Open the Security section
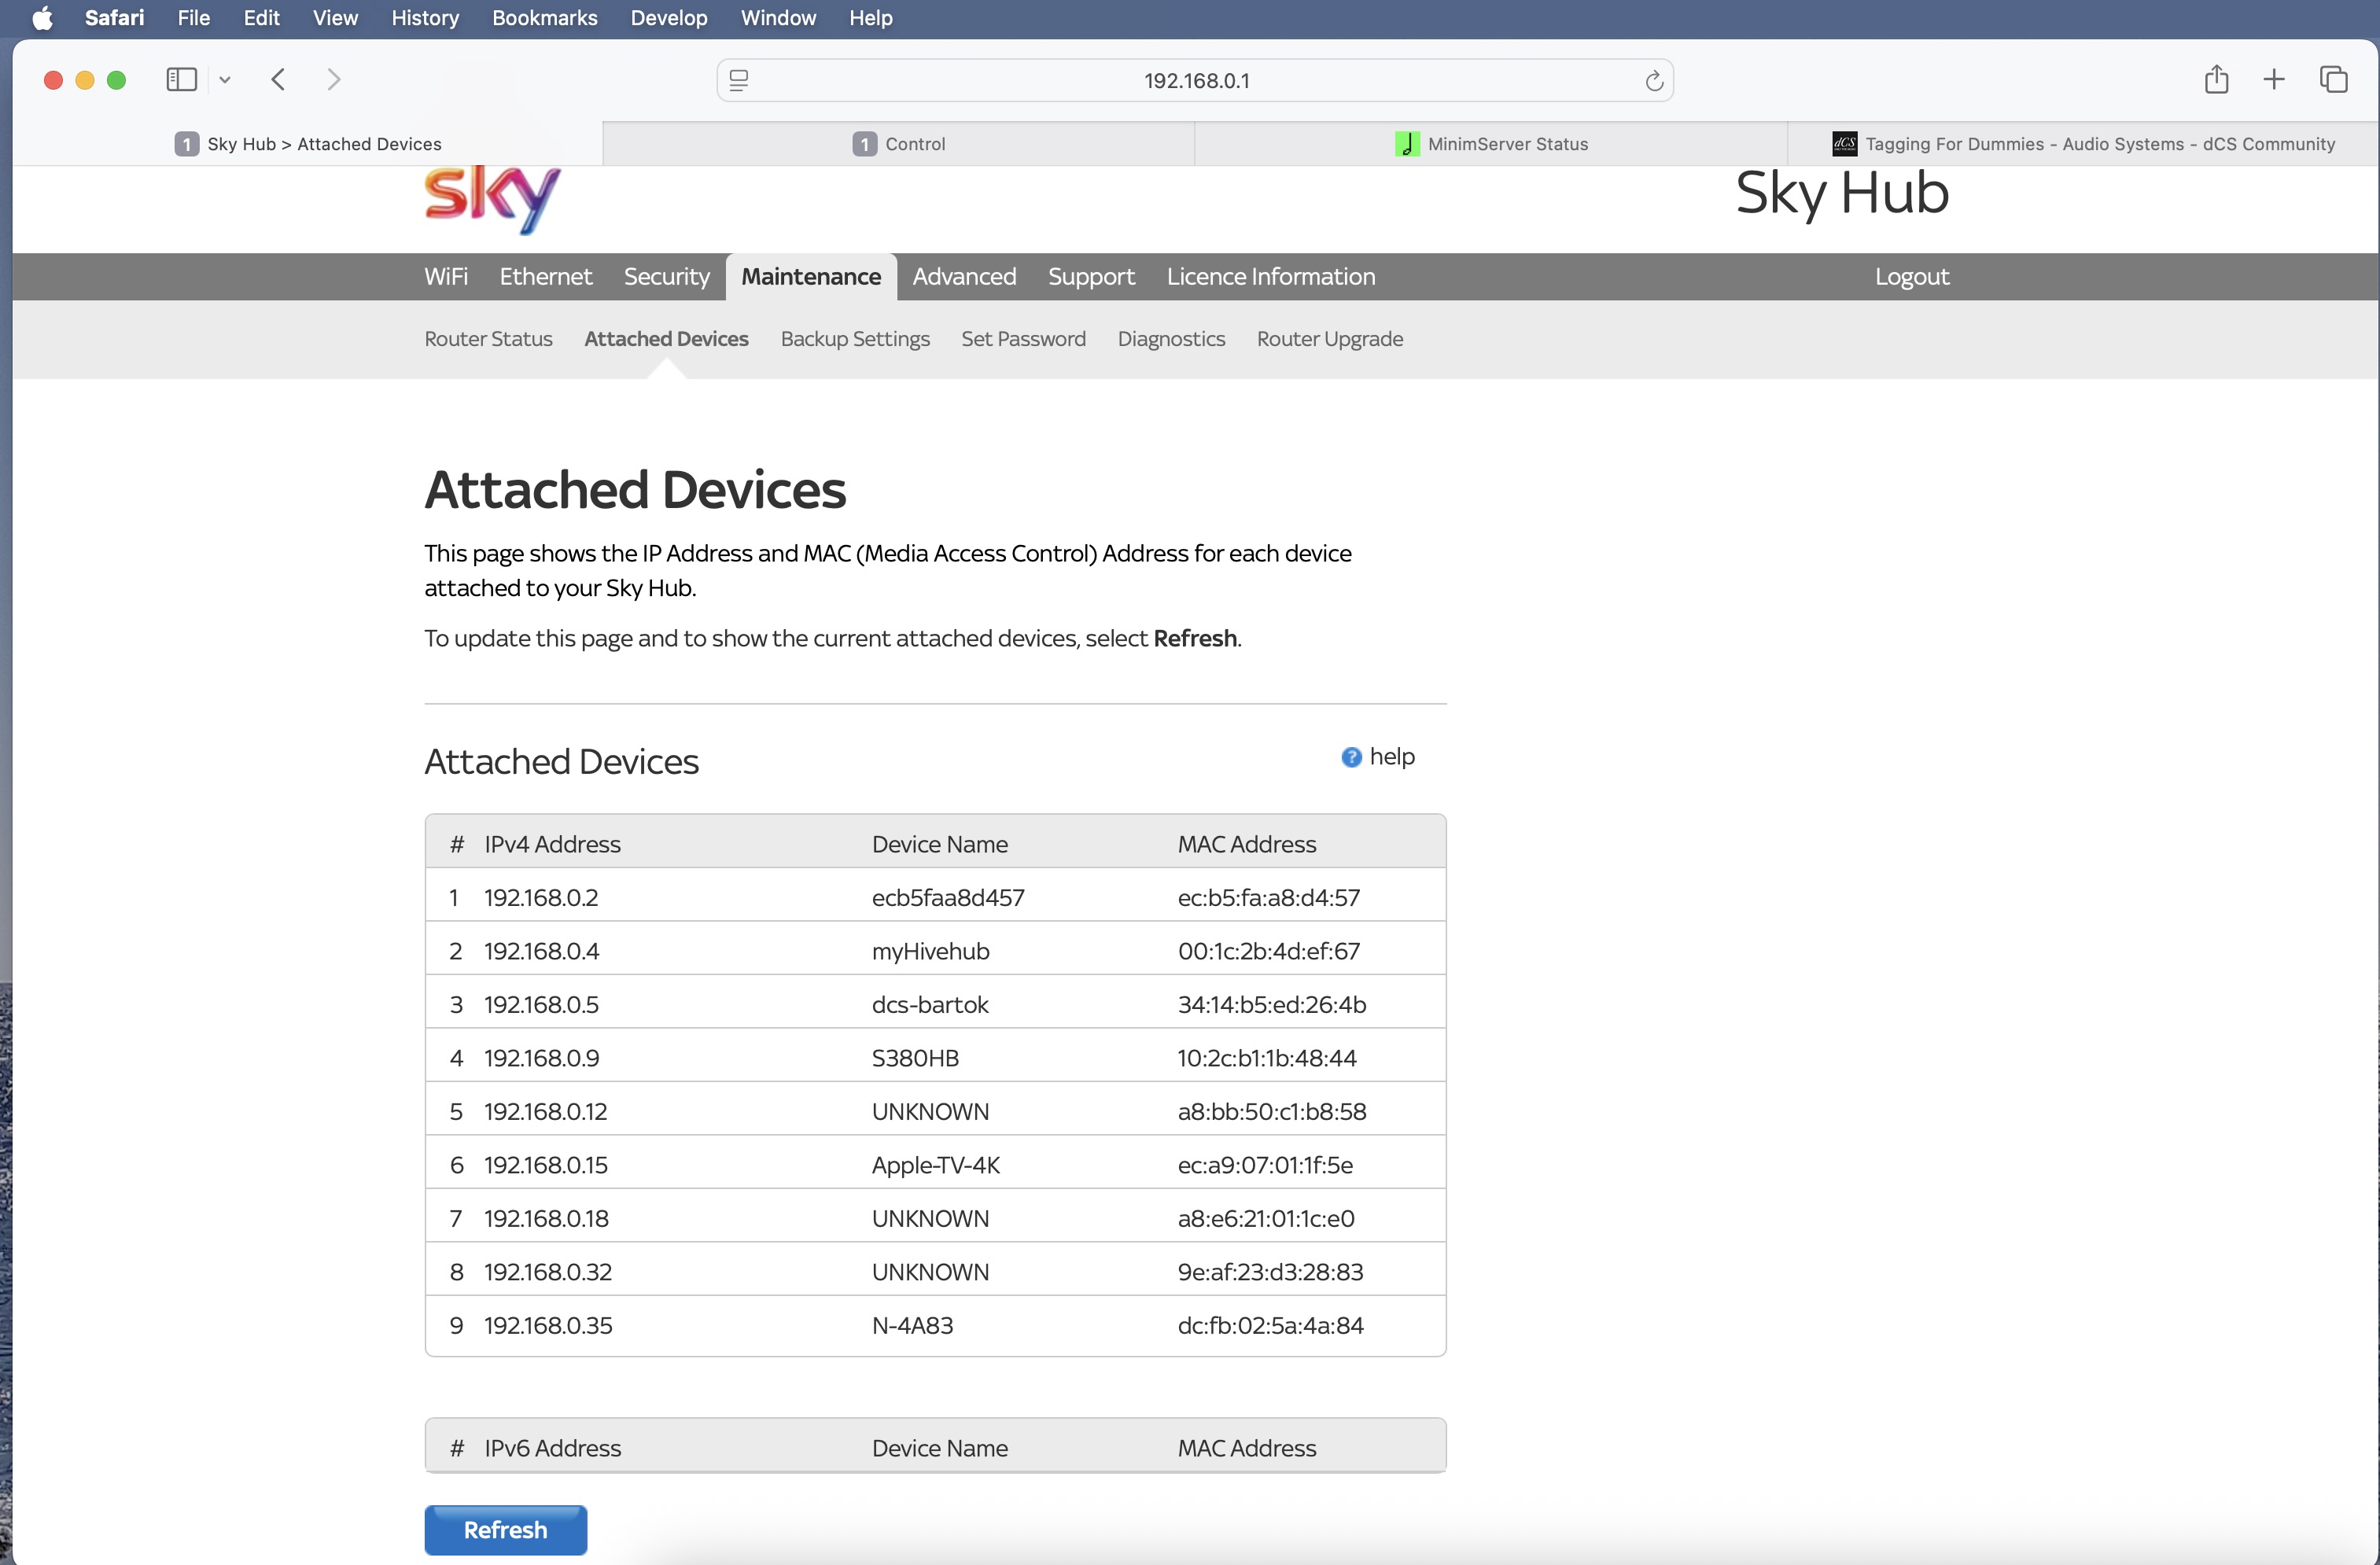 pyautogui.click(x=666, y=276)
